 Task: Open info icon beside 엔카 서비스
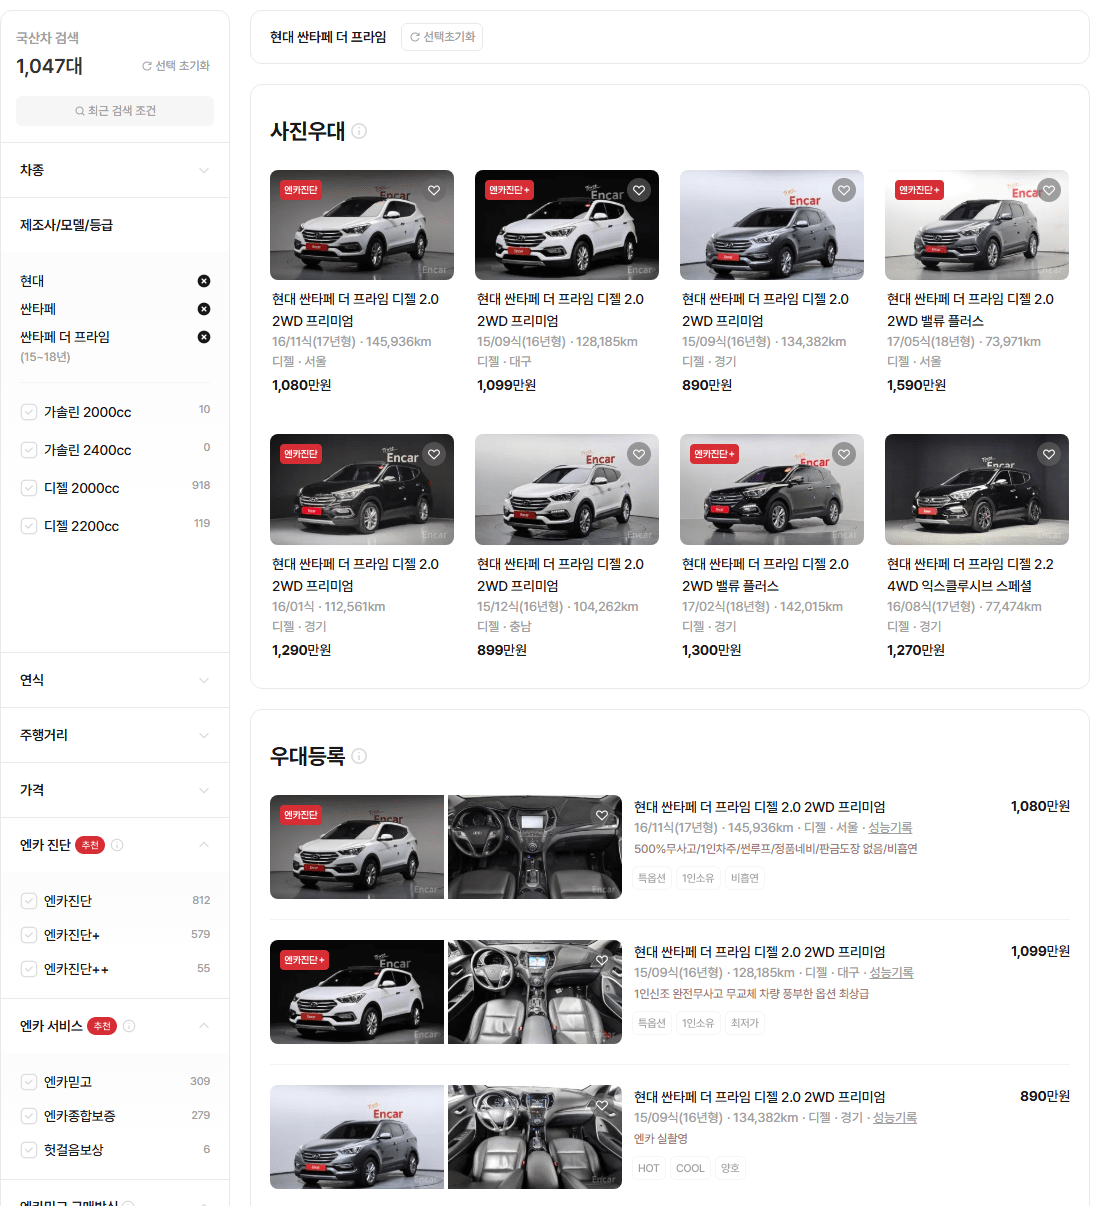(129, 1026)
